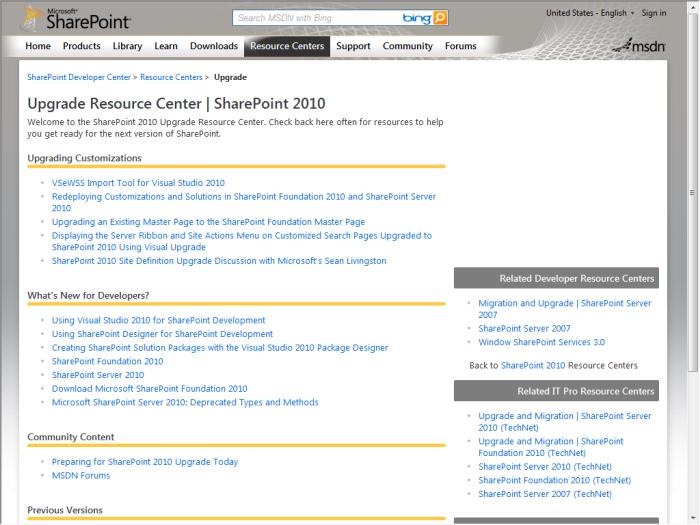Open Deprecated Types and Methods link
This screenshot has height=525, width=700.
click(185, 402)
